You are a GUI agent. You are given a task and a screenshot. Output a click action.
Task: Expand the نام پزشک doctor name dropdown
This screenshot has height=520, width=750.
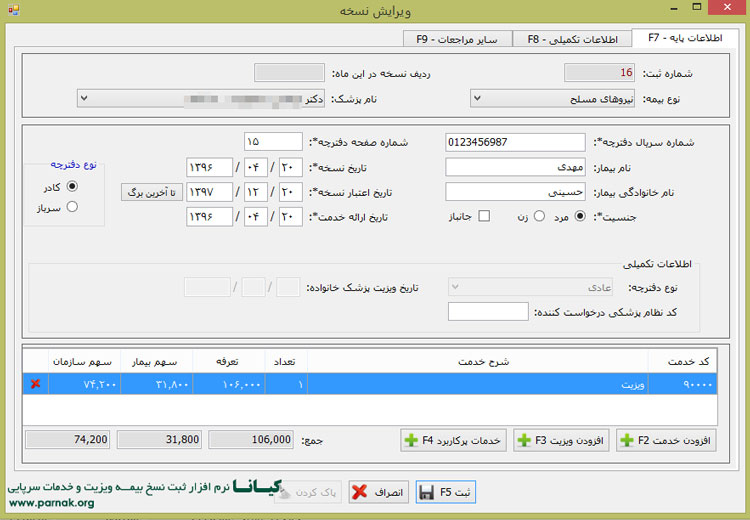coord(83,99)
